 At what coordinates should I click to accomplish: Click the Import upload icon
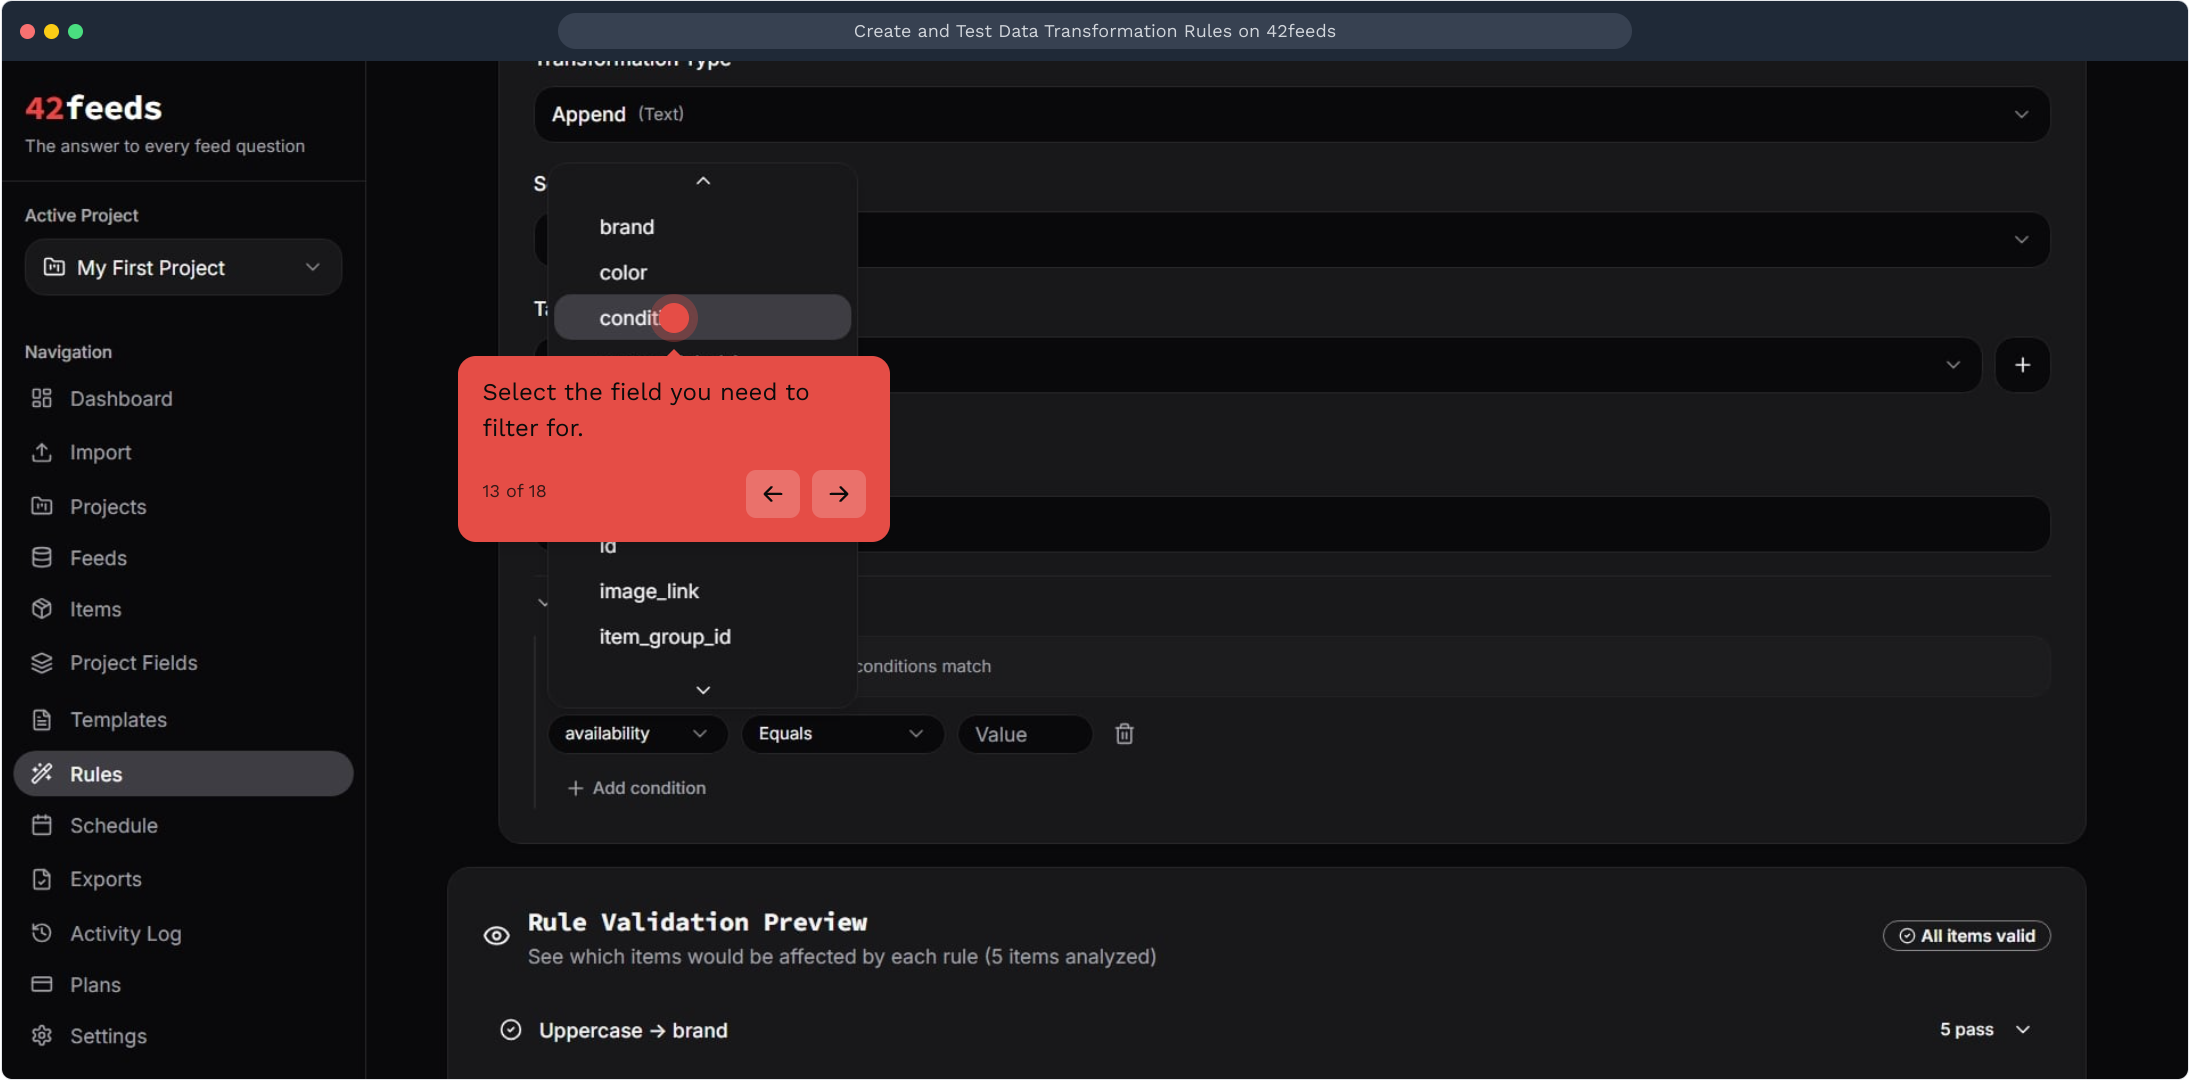[x=41, y=452]
